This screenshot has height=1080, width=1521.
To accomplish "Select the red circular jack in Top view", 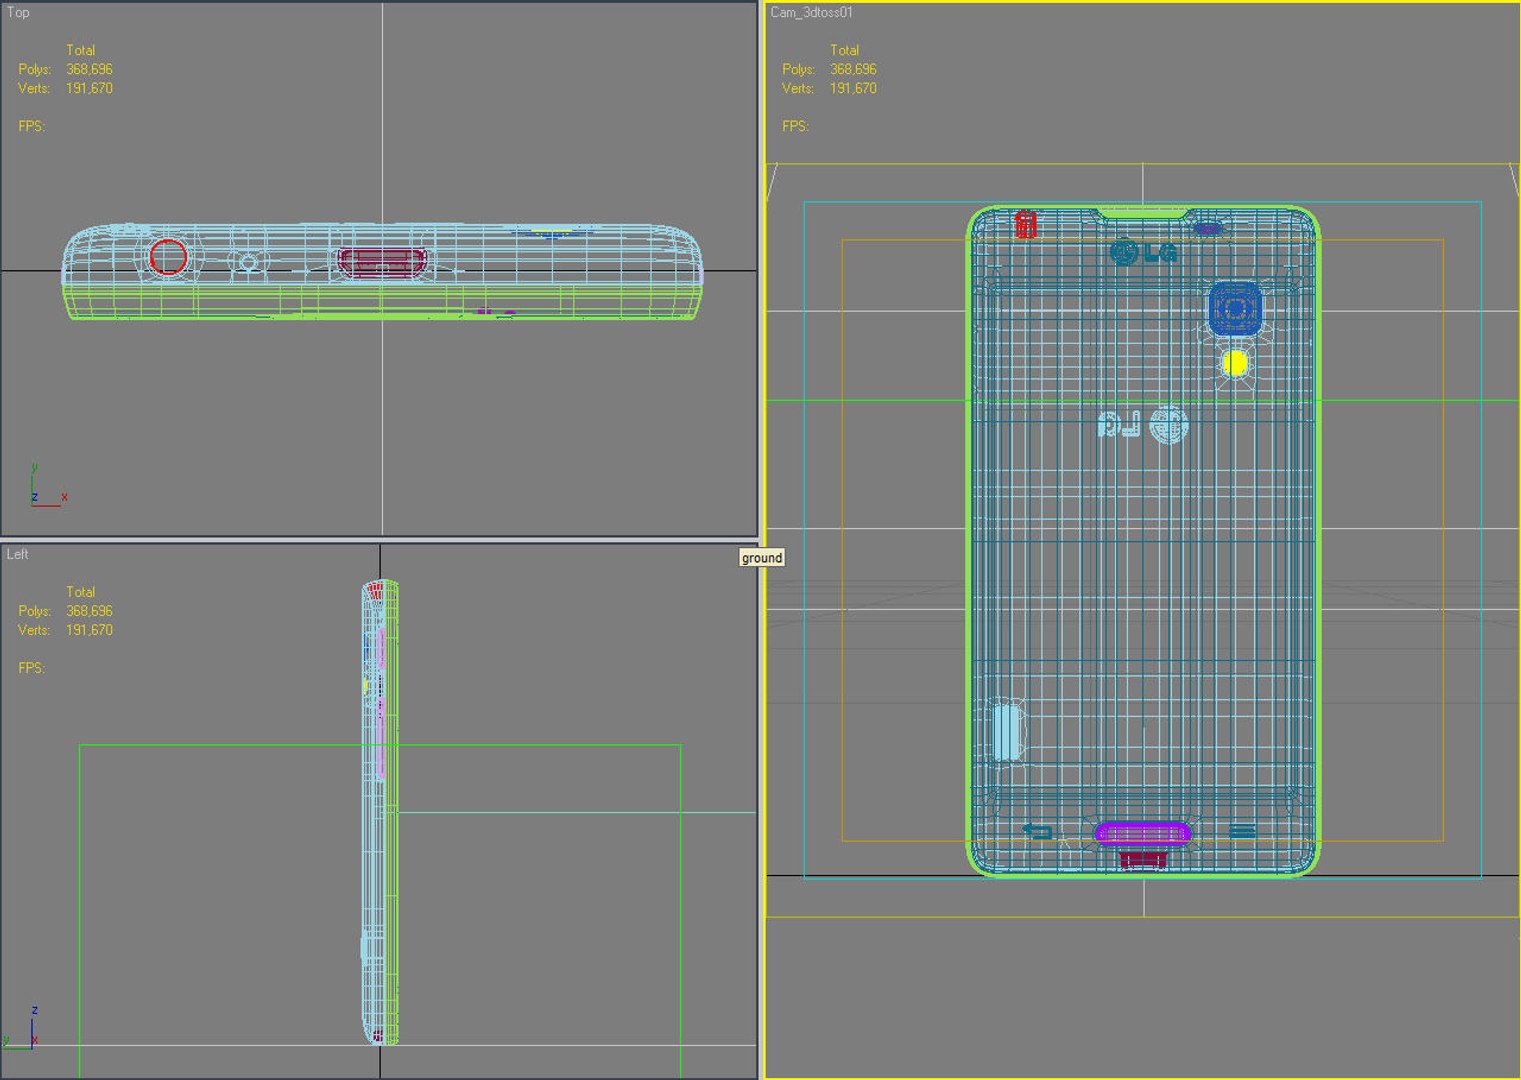I will click(x=168, y=257).
